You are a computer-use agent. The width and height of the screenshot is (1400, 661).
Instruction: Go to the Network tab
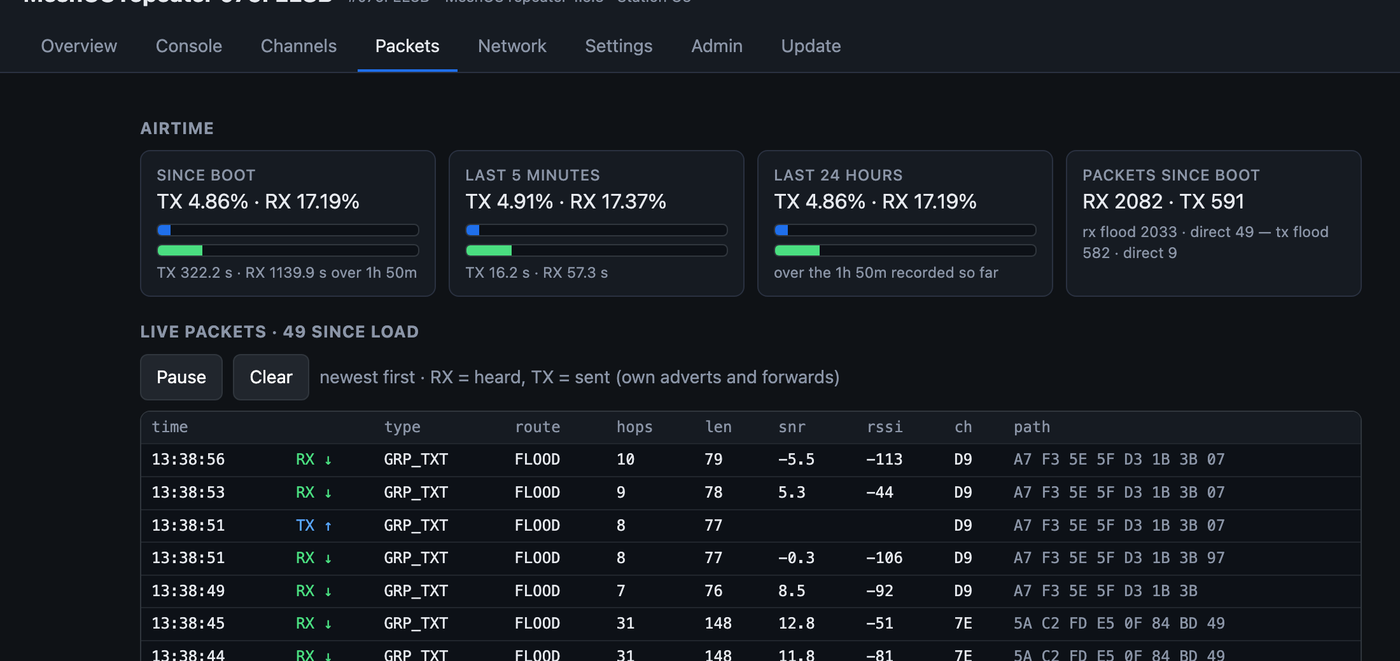[x=512, y=46]
